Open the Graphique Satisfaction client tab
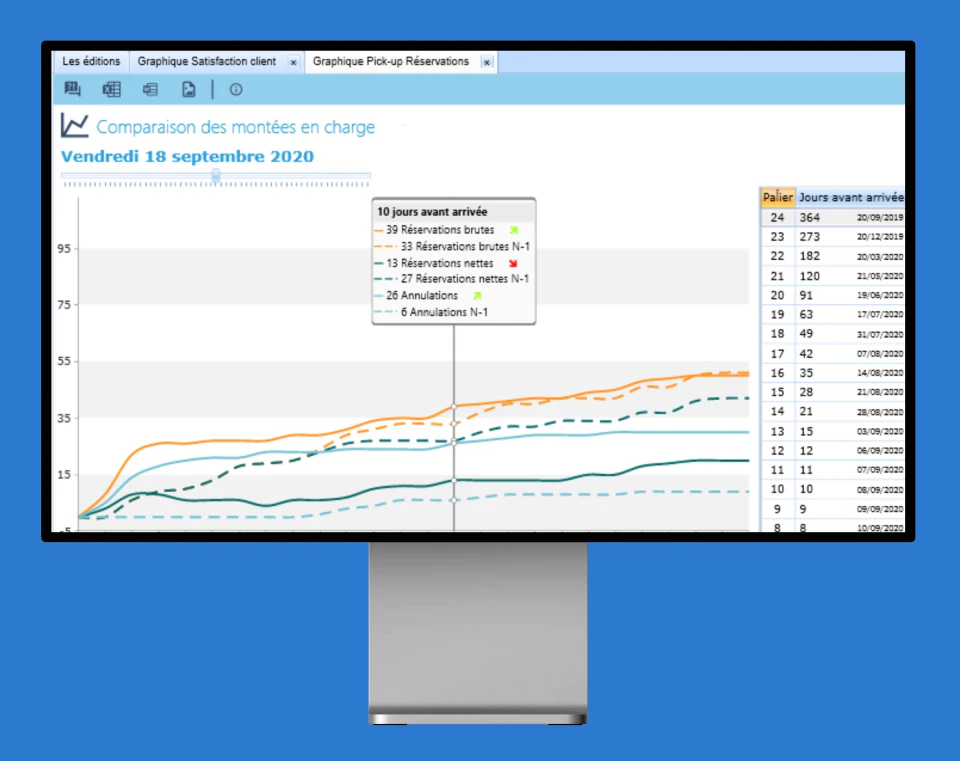The height and width of the screenshot is (761, 960). (207, 62)
